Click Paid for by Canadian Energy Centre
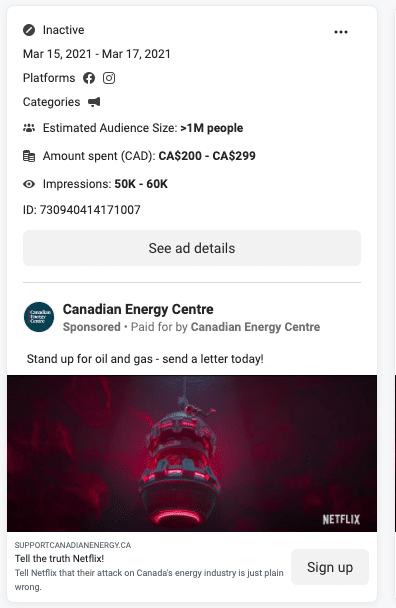396x608 pixels. [x=225, y=327]
